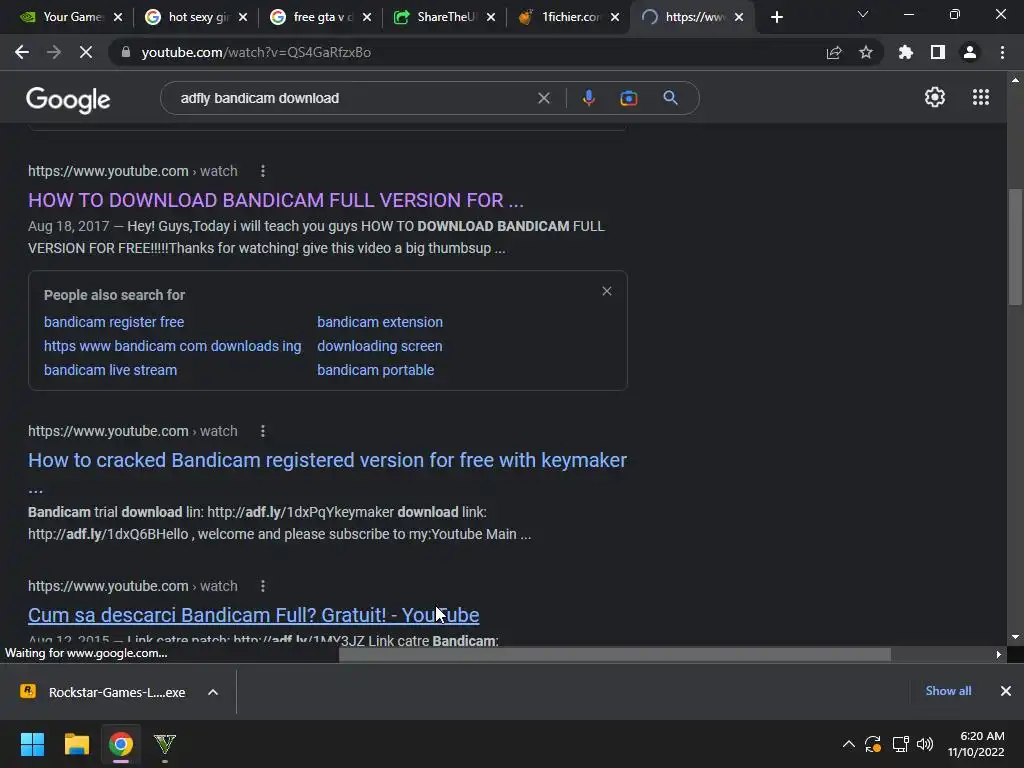Click the horizontal scrollbar thumb
This screenshot has height=768, width=1024.
(x=615, y=654)
